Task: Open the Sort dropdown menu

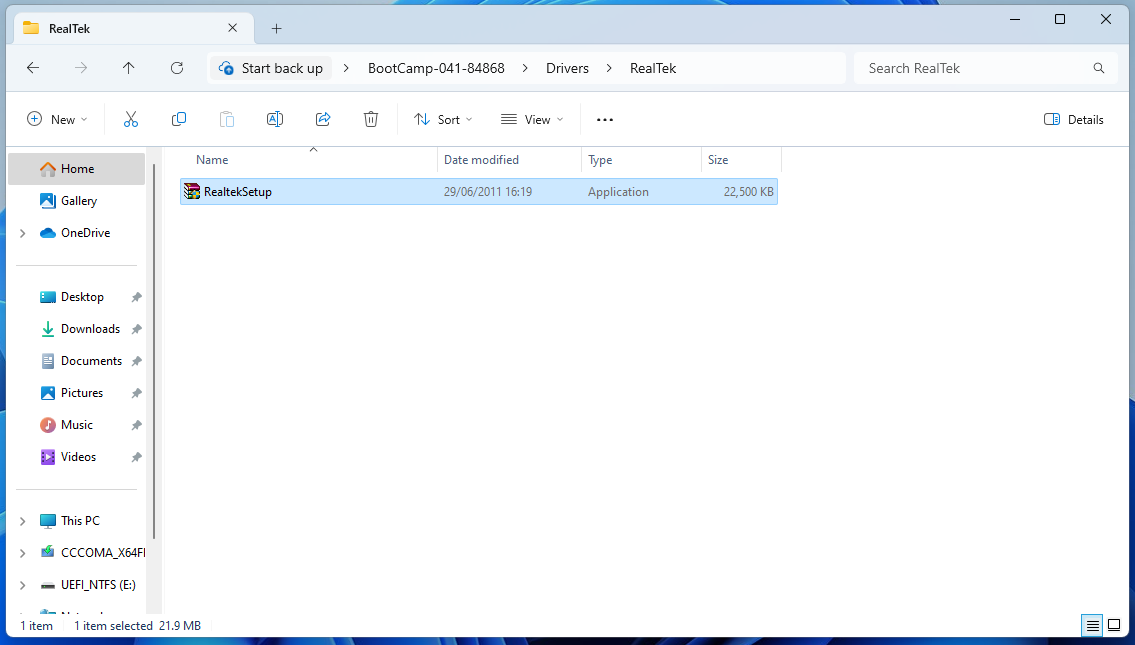Action: (443, 119)
